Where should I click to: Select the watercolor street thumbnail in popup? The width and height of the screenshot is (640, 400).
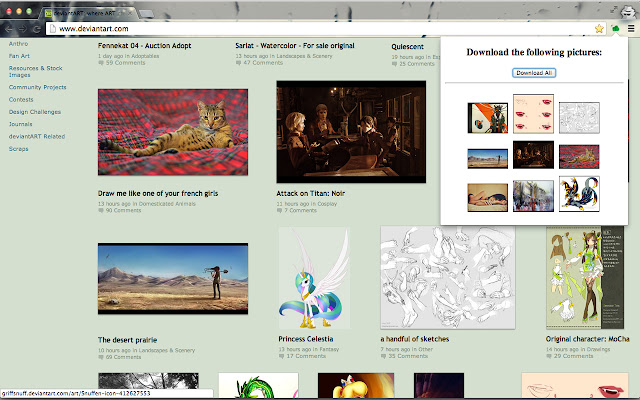[x=533, y=196]
